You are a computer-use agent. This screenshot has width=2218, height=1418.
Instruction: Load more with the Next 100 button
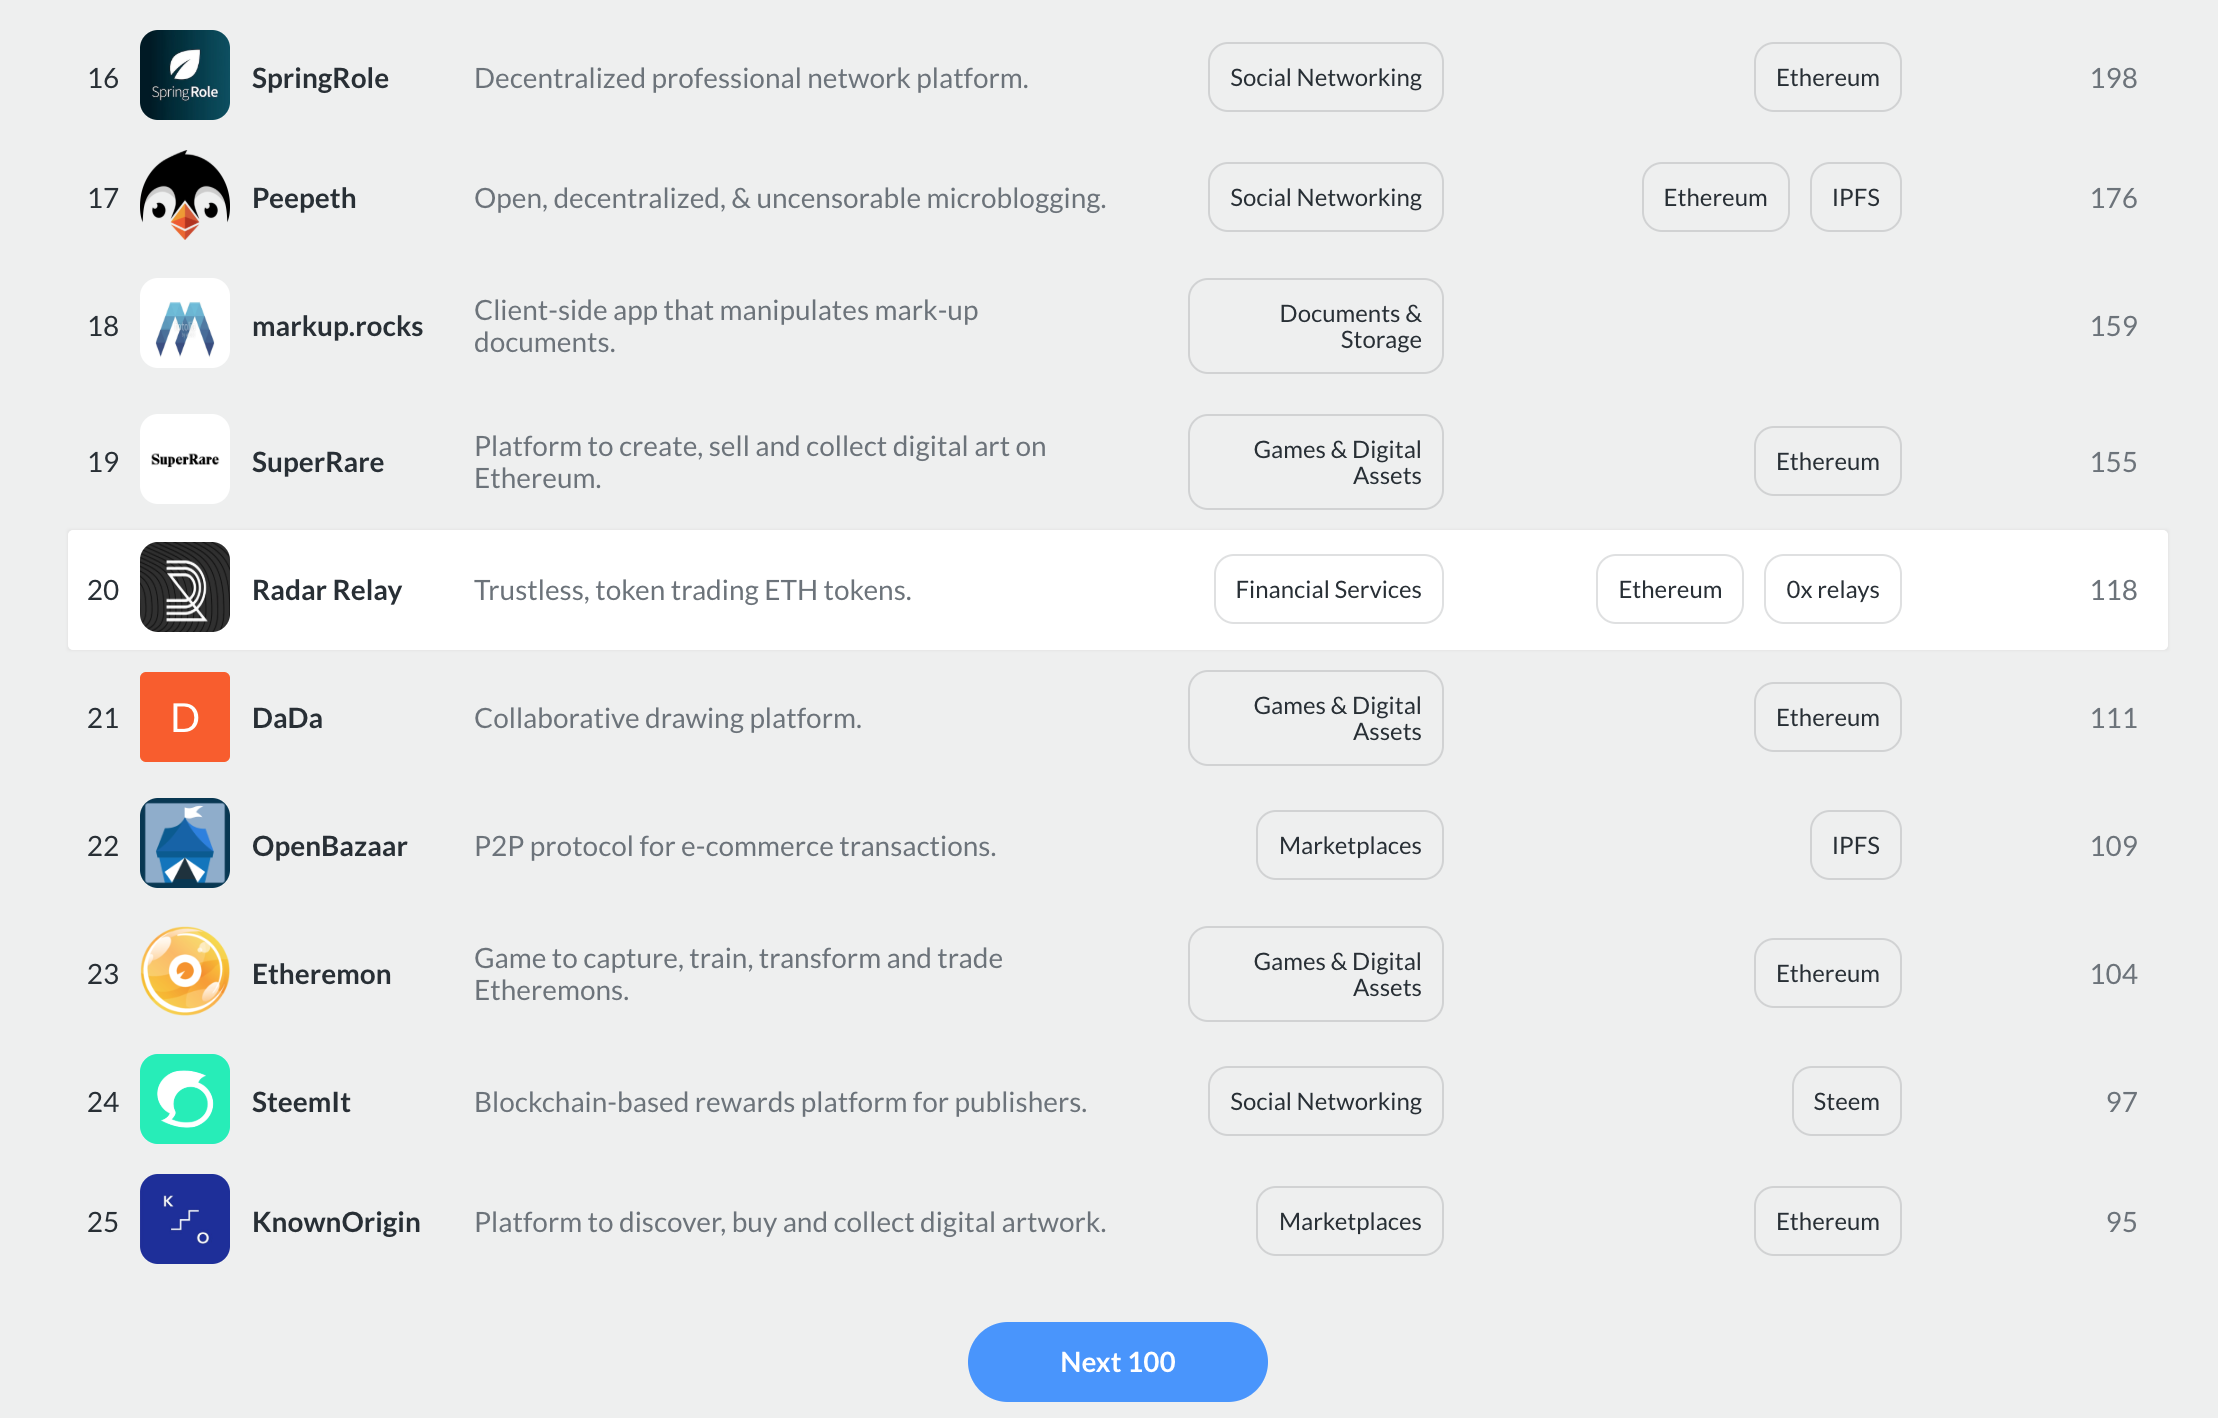click(1117, 1362)
